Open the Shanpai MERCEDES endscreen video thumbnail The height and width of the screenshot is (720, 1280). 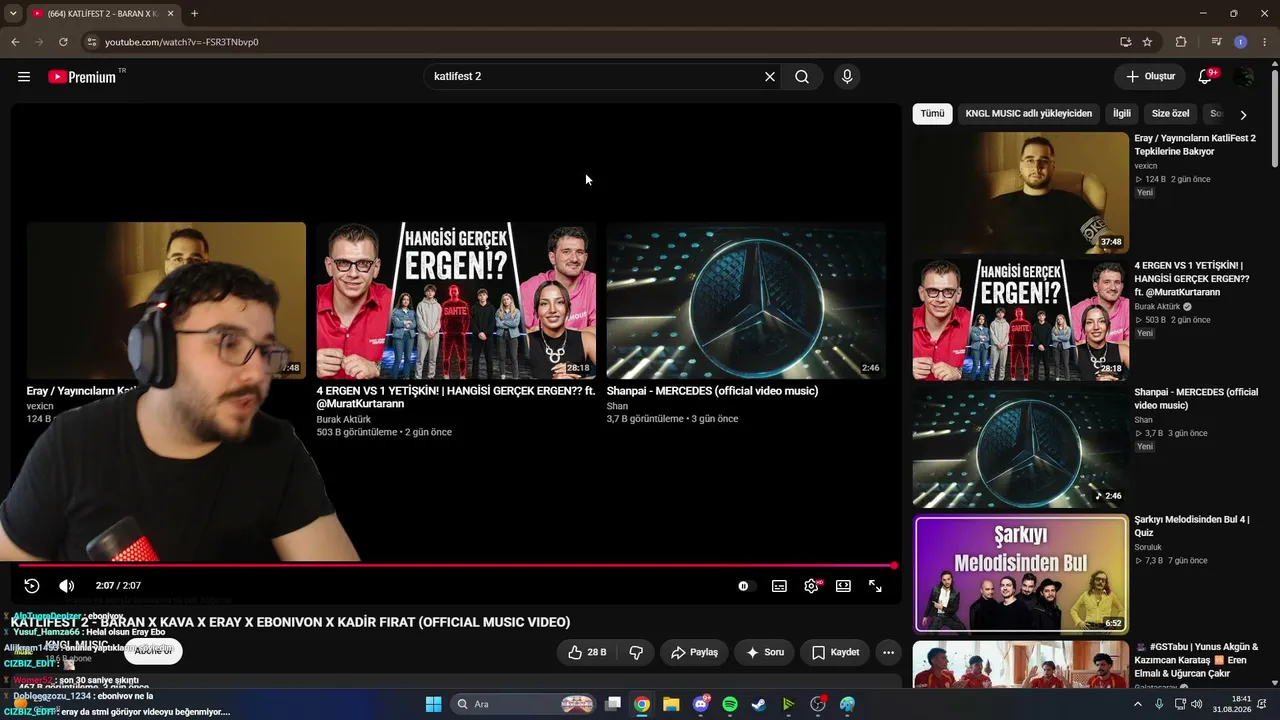pos(746,300)
